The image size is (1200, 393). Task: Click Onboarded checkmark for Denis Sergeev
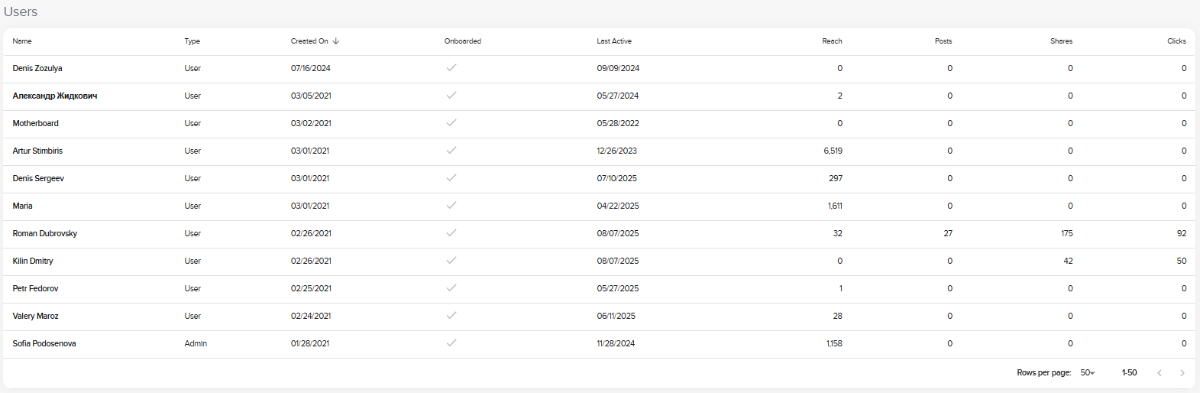click(x=451, y=178)
